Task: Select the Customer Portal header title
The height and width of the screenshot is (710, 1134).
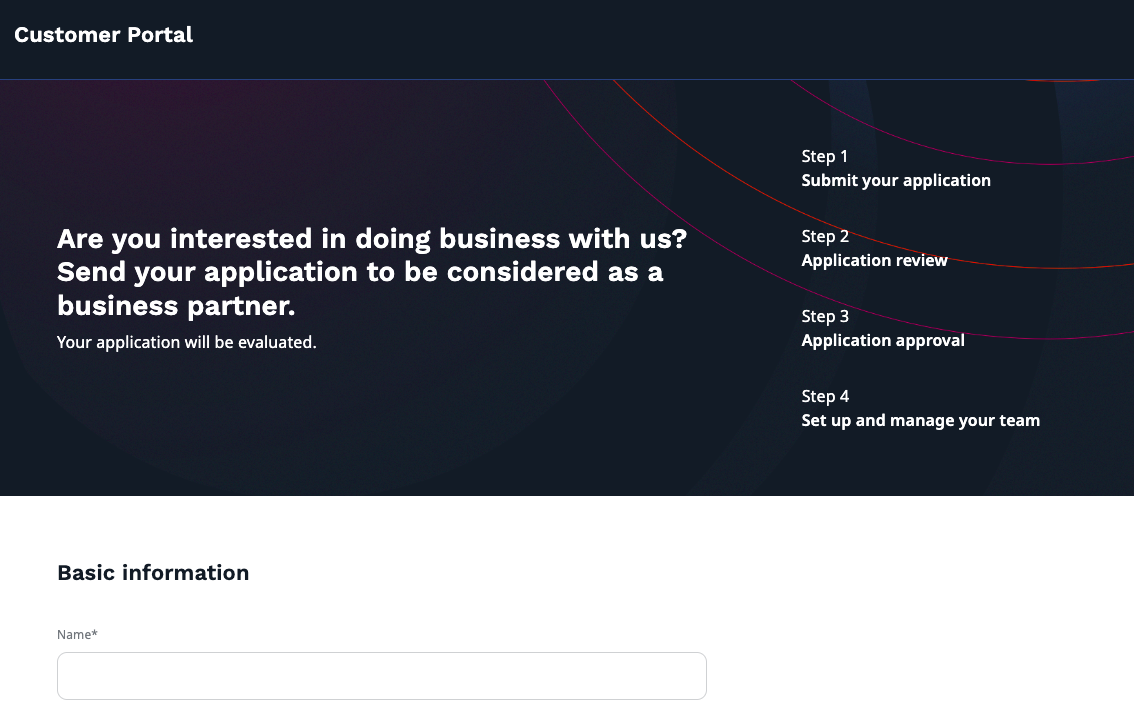Action: [103, 34]
